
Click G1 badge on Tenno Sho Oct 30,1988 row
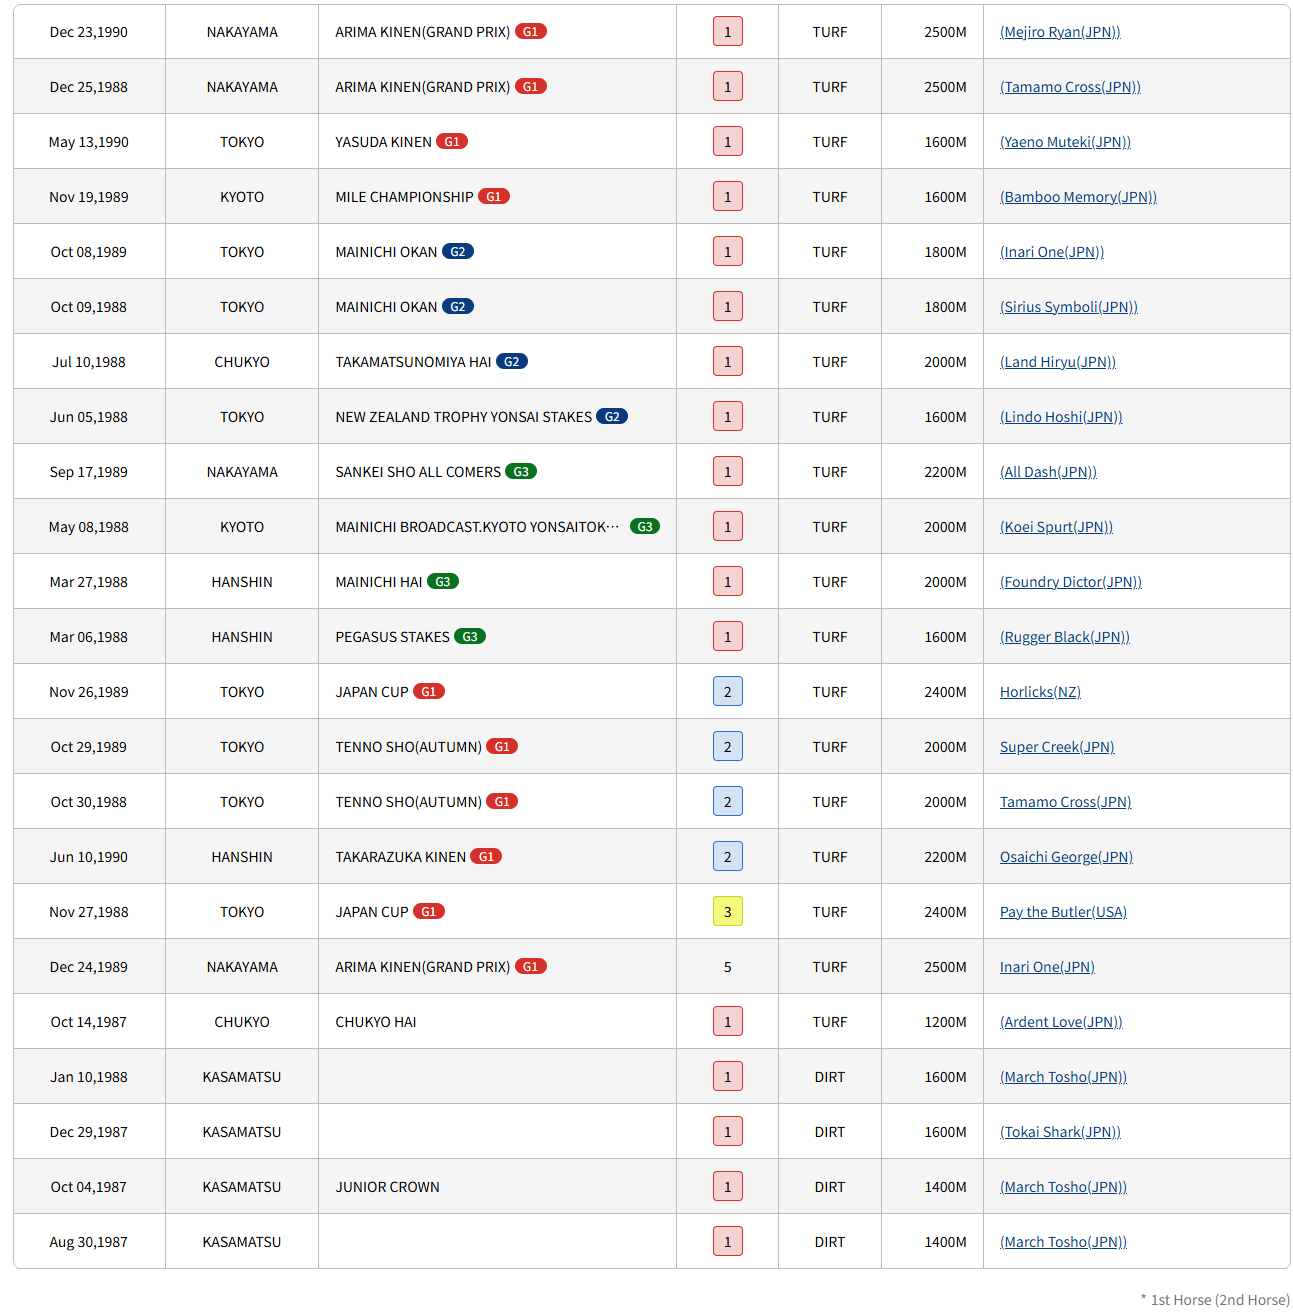coord(502,802)
